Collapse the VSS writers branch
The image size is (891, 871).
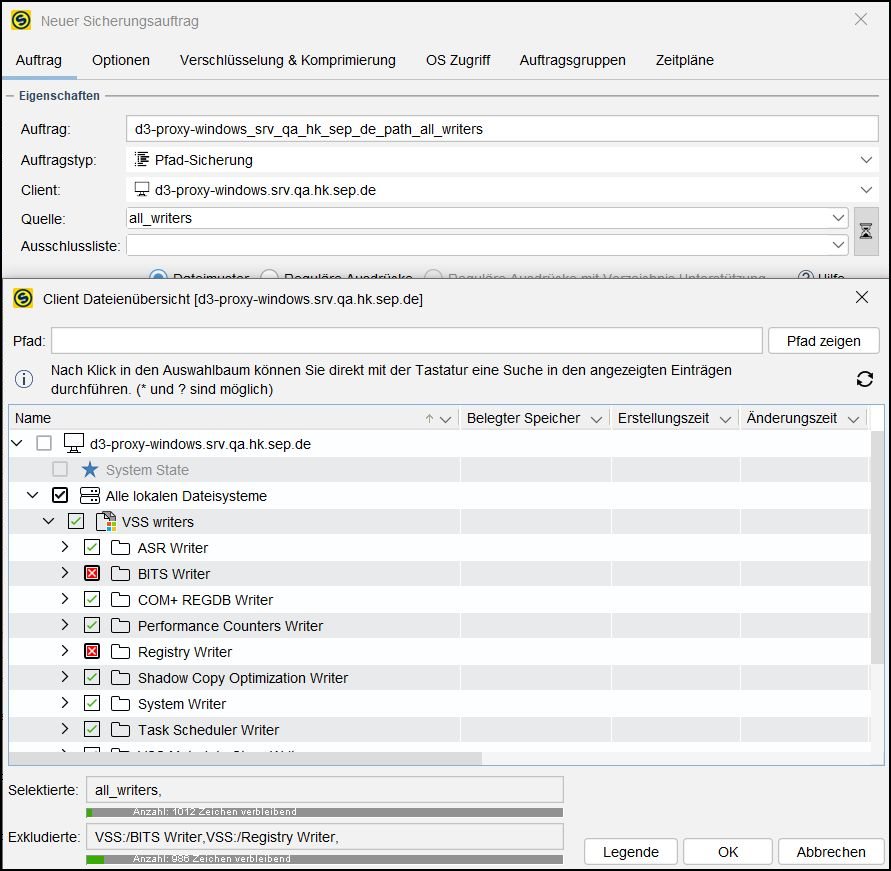coord(48,520)
